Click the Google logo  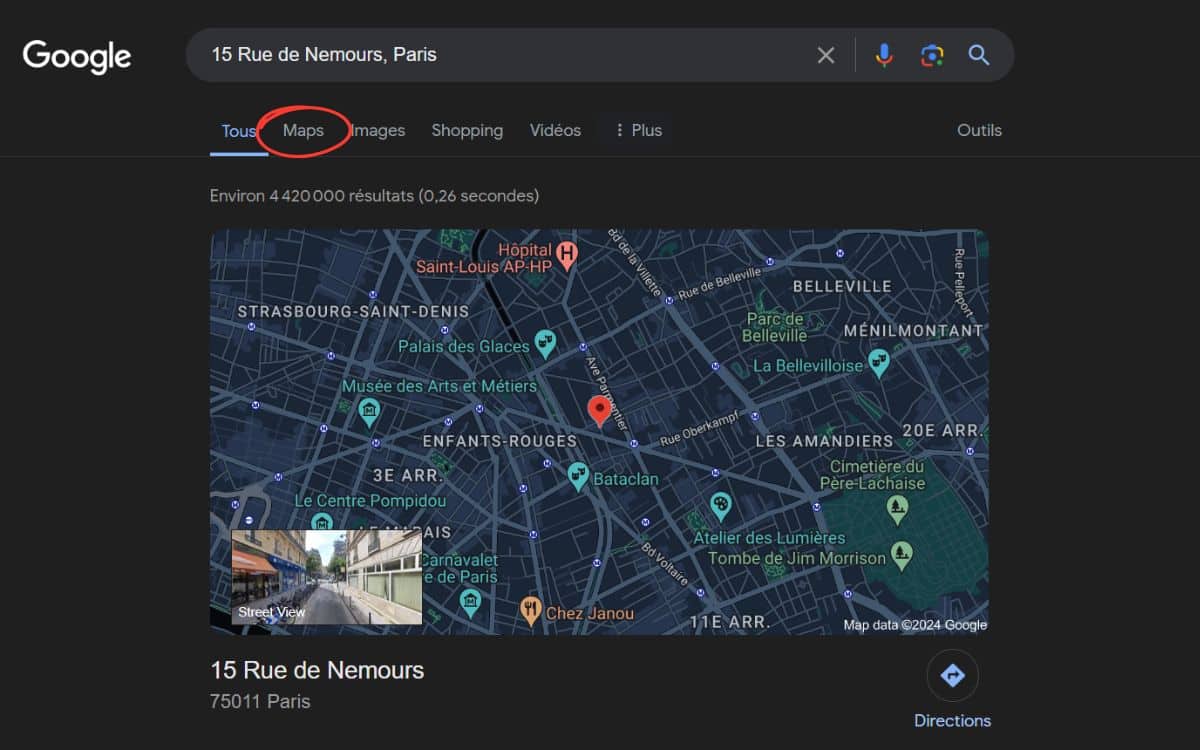point(77,56)
